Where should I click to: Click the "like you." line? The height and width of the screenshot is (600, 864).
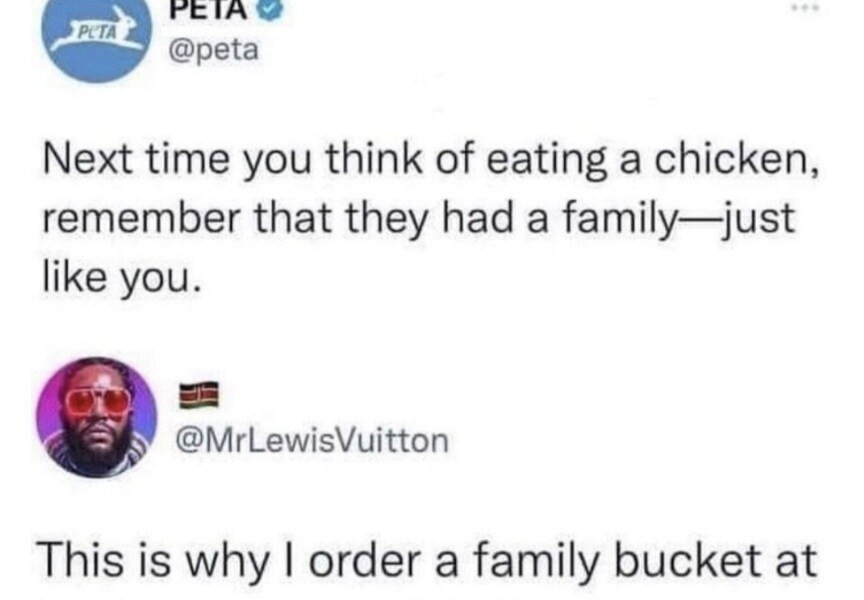[122, 278]
